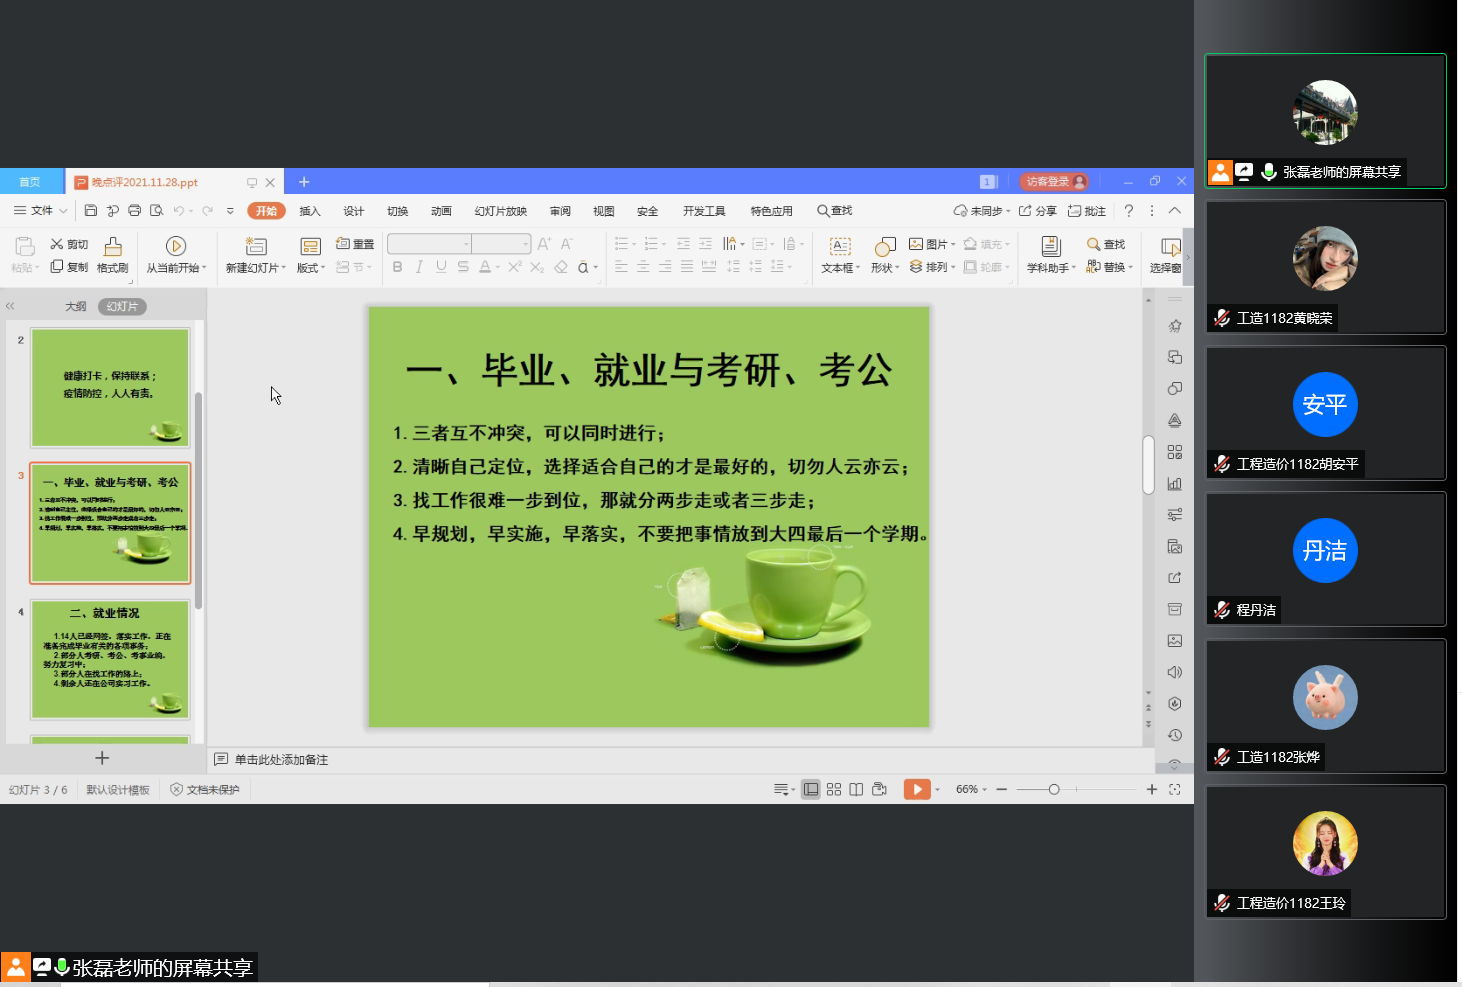The image size is (1462, 987).
Task: Collapse the ribbon with the chevron arrow
Action: point(1175,211)
